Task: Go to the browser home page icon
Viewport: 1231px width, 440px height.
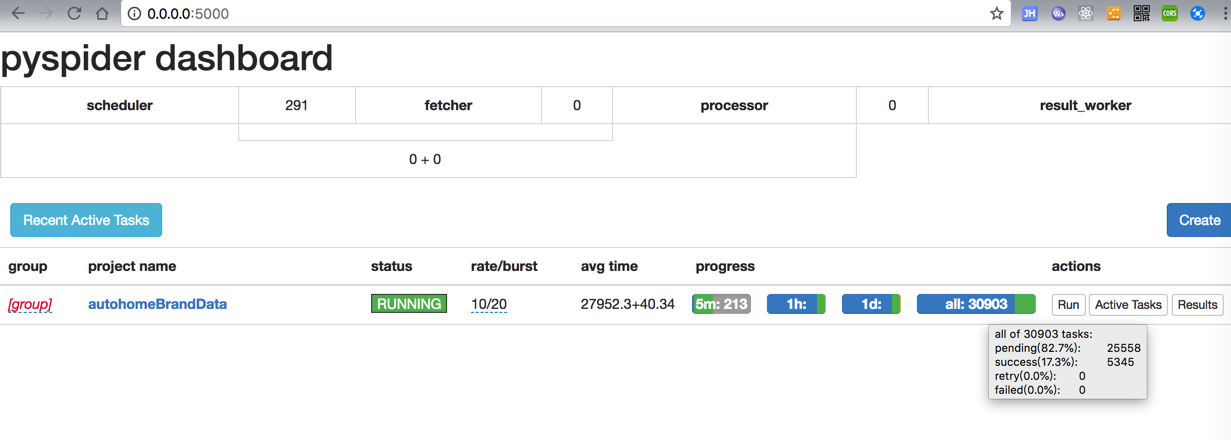Action: pyautogui.click(x=102, y=14)
